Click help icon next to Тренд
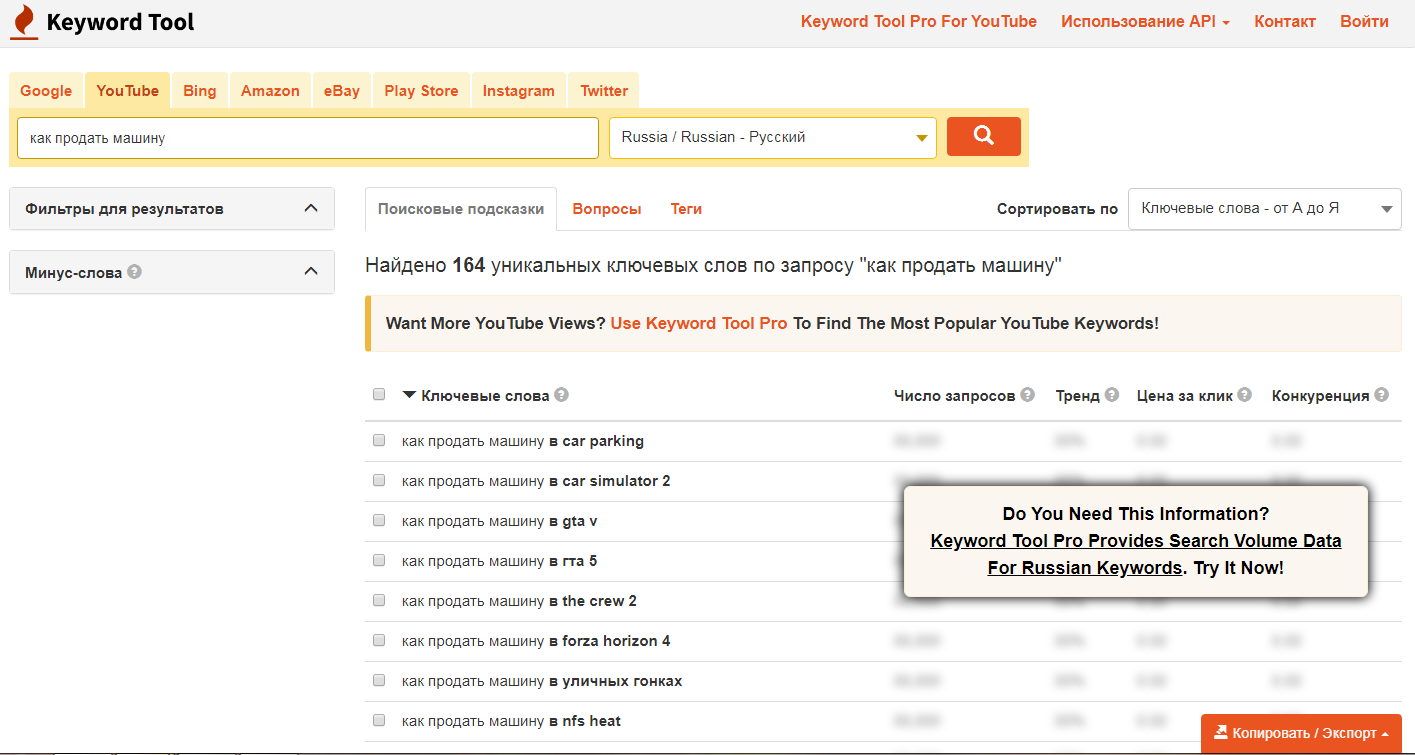Viewport: 1415px width, 755px height. pos(1111,395)
